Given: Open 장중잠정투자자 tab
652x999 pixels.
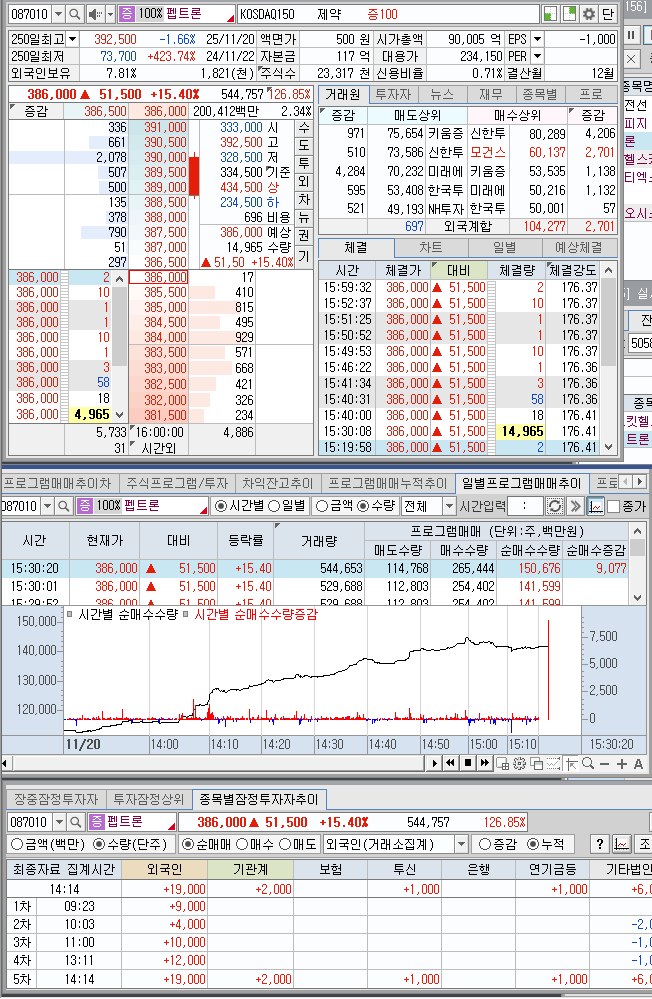Looking at the screenshot, I should tap(56, 799).
